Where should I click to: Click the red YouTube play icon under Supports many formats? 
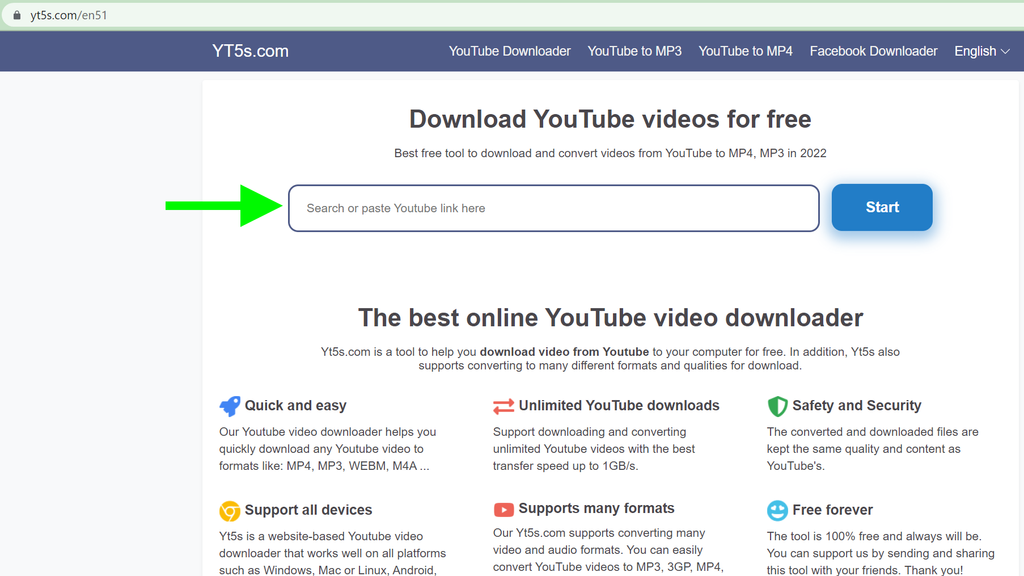[x=503, y=509]
